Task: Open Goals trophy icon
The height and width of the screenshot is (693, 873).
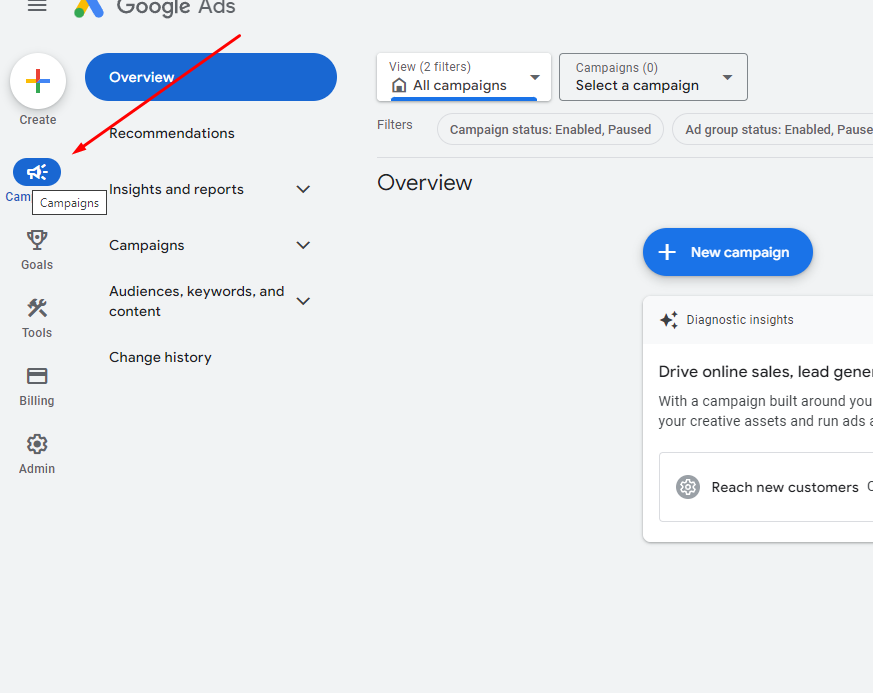Action: coord(37,240)
